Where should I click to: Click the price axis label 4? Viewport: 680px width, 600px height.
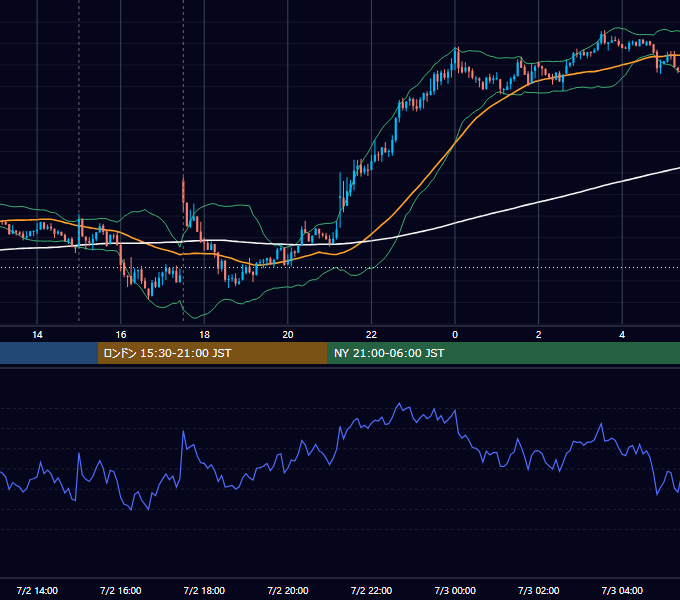coord(622,335)
